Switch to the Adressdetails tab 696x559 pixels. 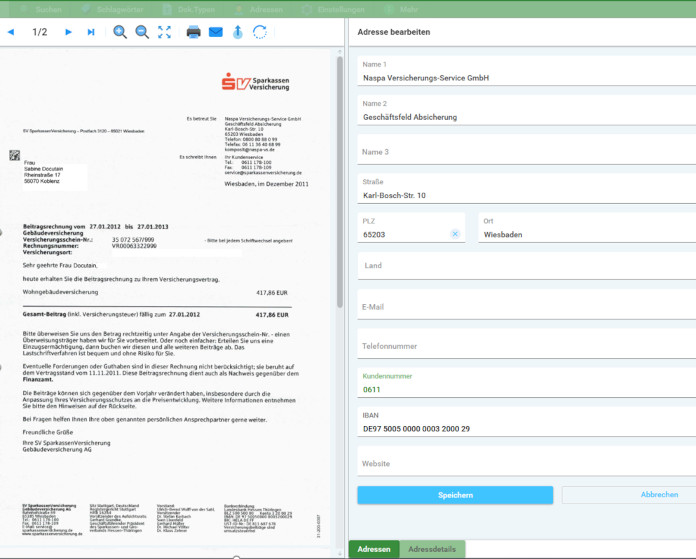(x=432, y=549)
